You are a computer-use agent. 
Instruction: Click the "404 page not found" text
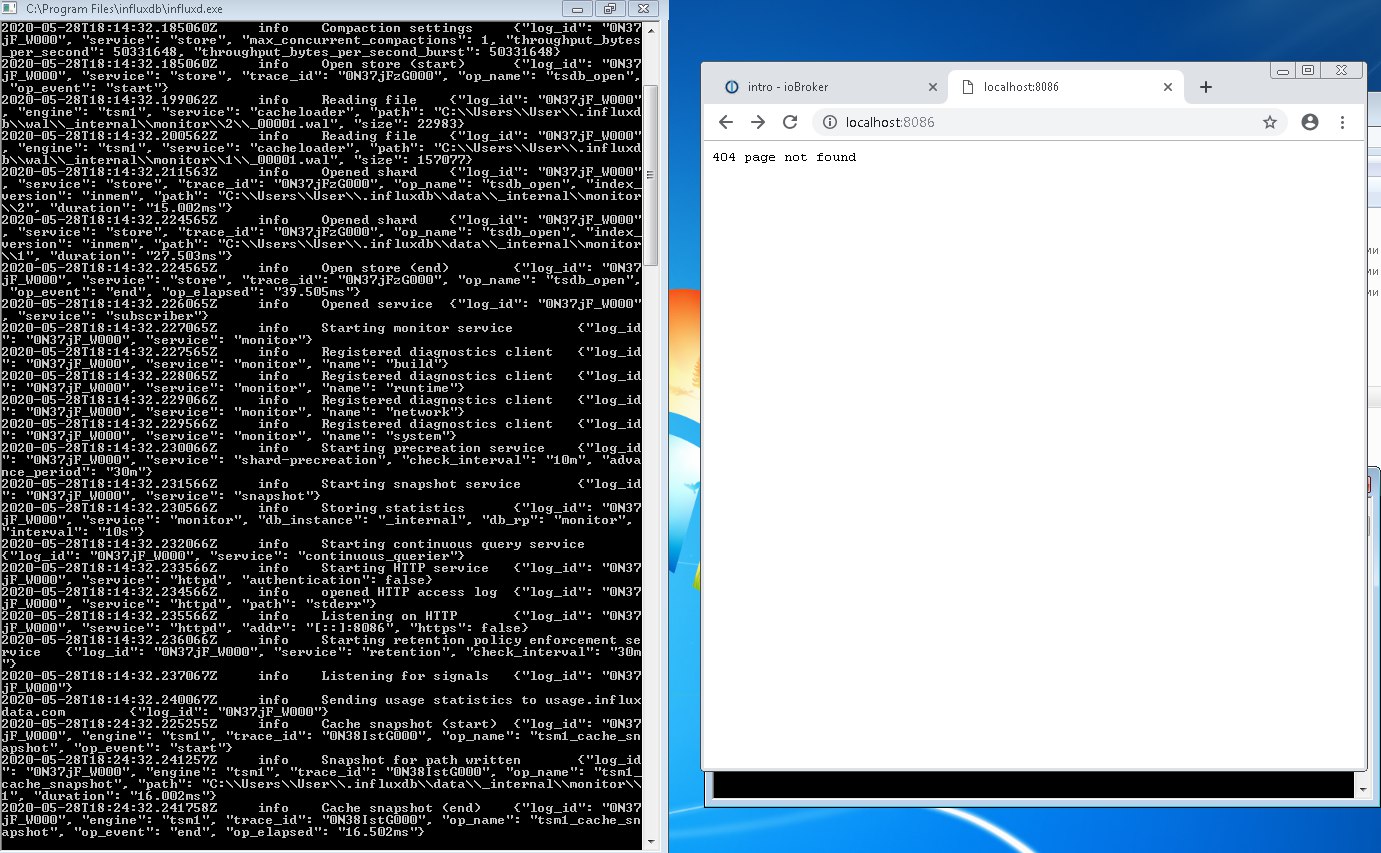(784, 157)
